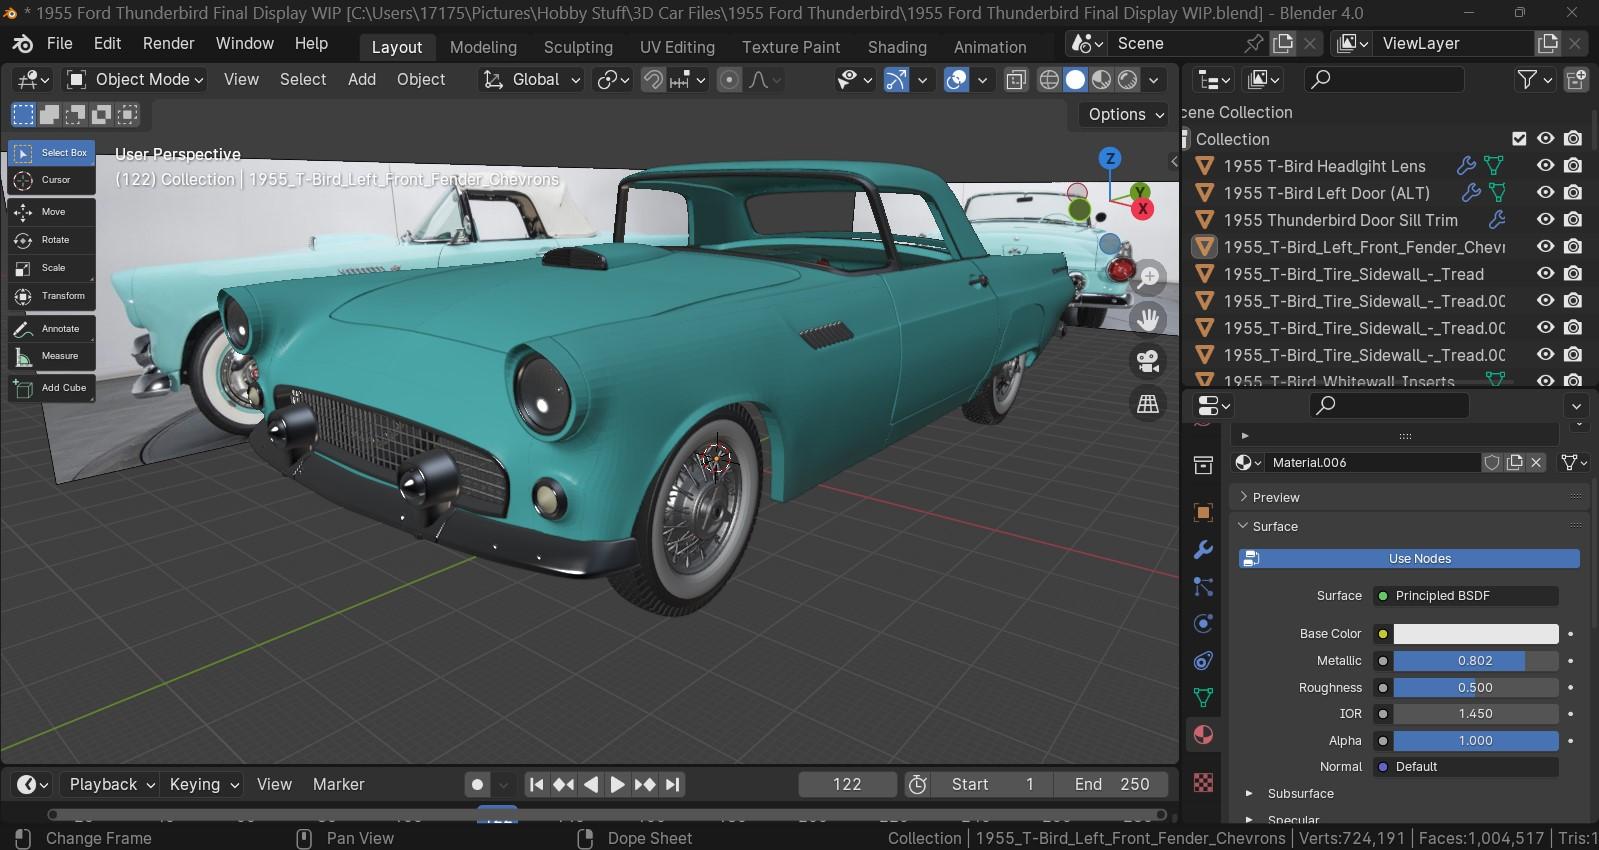Switch to wireframe viewport shading
Screen dimensions: 1599x850
pyautogui.click(x=1049, y=80)
